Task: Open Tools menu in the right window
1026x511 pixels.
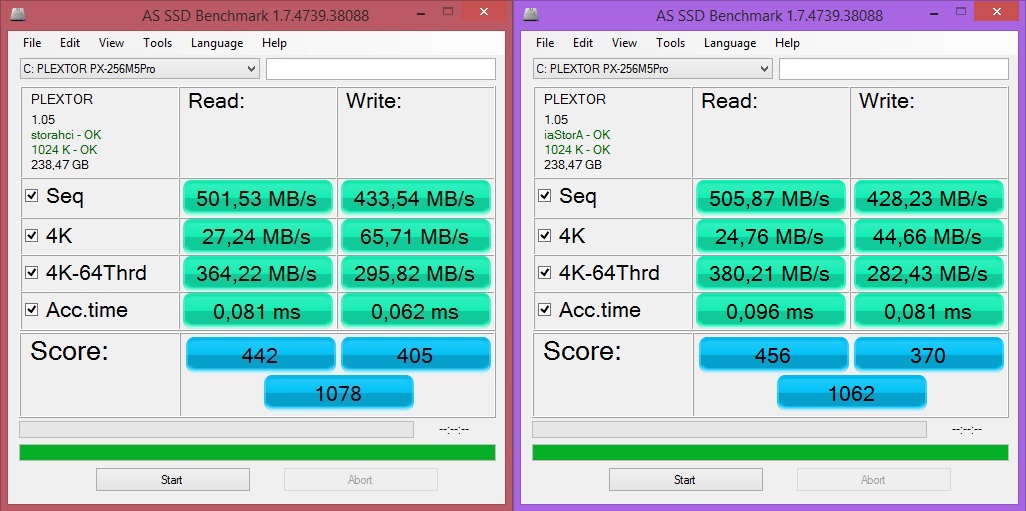Action: pyautogui.click(x=671, y=43)
